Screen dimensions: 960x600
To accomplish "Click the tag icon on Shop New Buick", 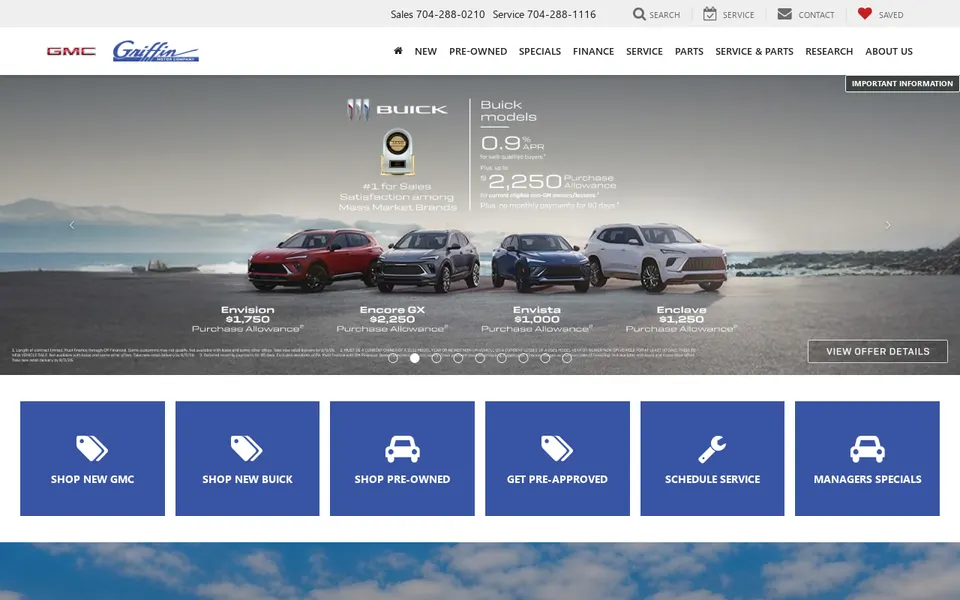I will pos(247,448).
